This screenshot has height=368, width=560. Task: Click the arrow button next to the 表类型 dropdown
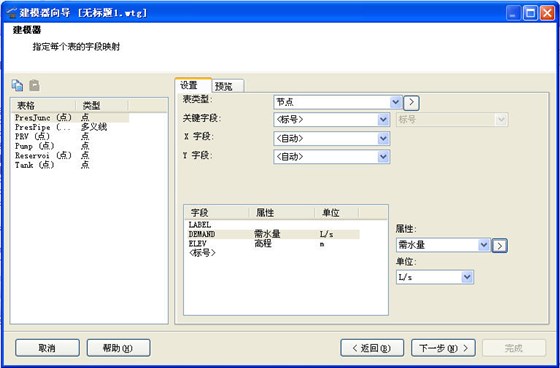pyautogui.click(x=411, y=103)
